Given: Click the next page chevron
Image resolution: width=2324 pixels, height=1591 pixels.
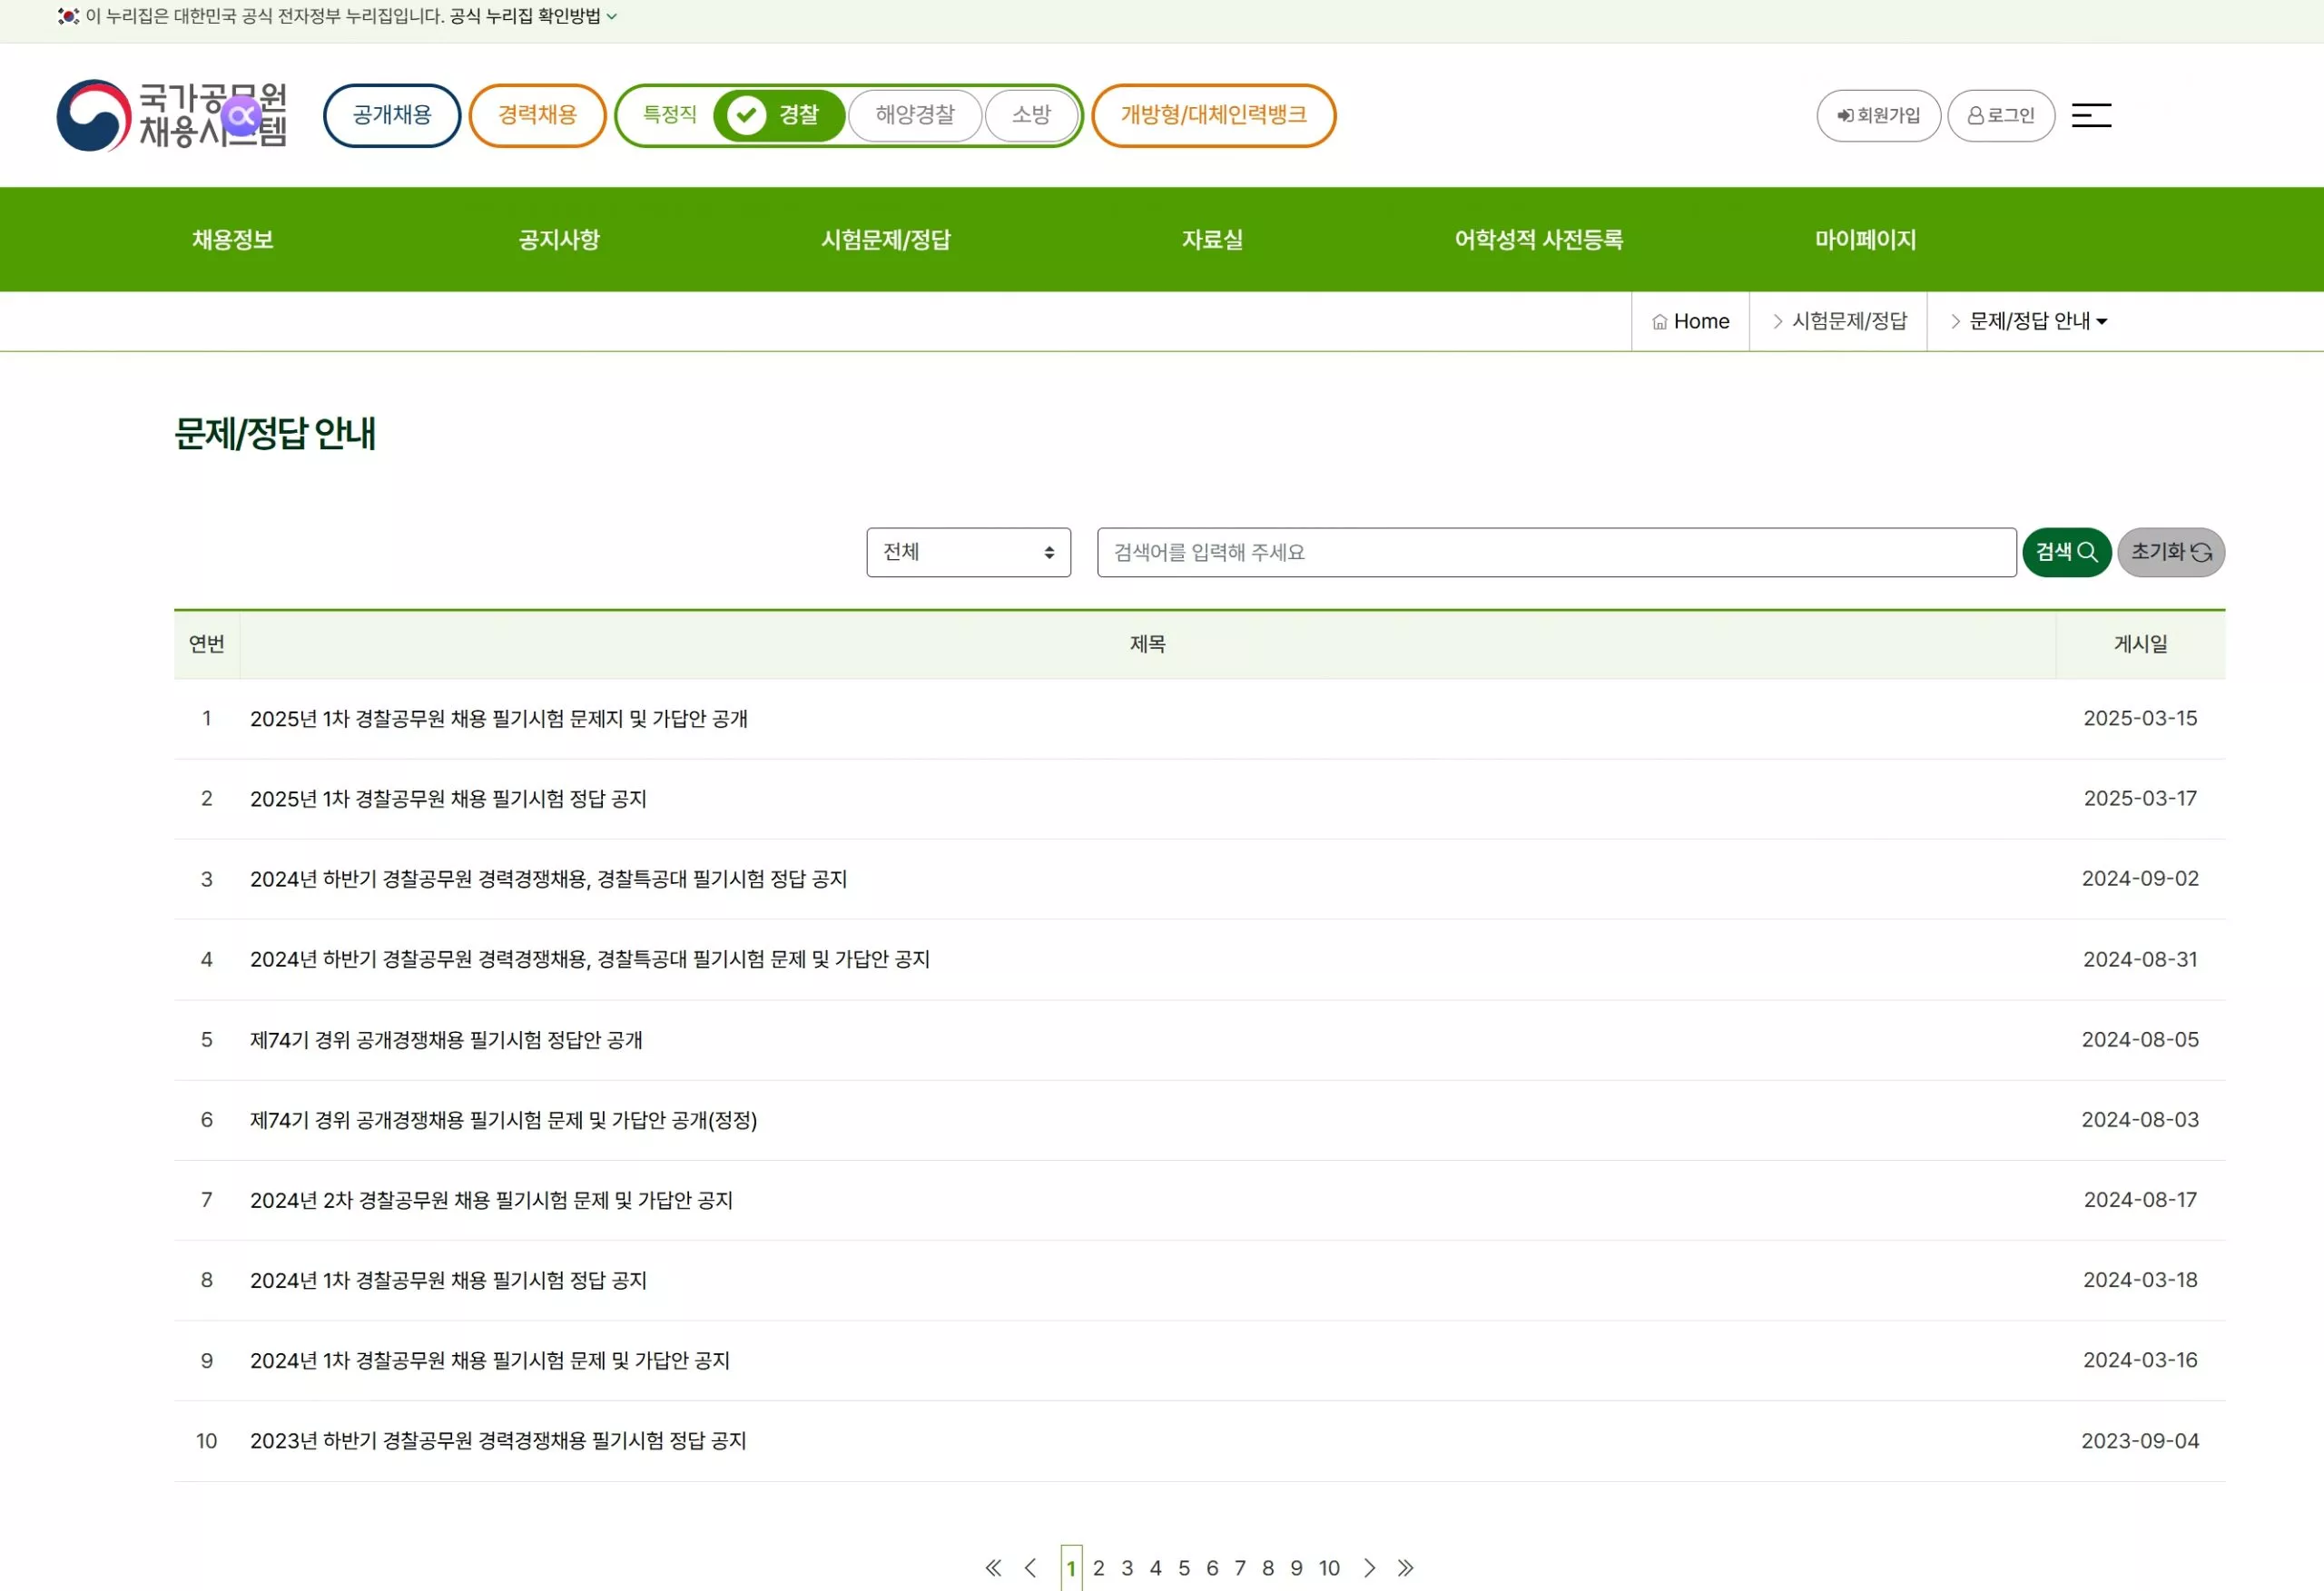Looking at the screenshot, I should [x=1369, y=1567].
